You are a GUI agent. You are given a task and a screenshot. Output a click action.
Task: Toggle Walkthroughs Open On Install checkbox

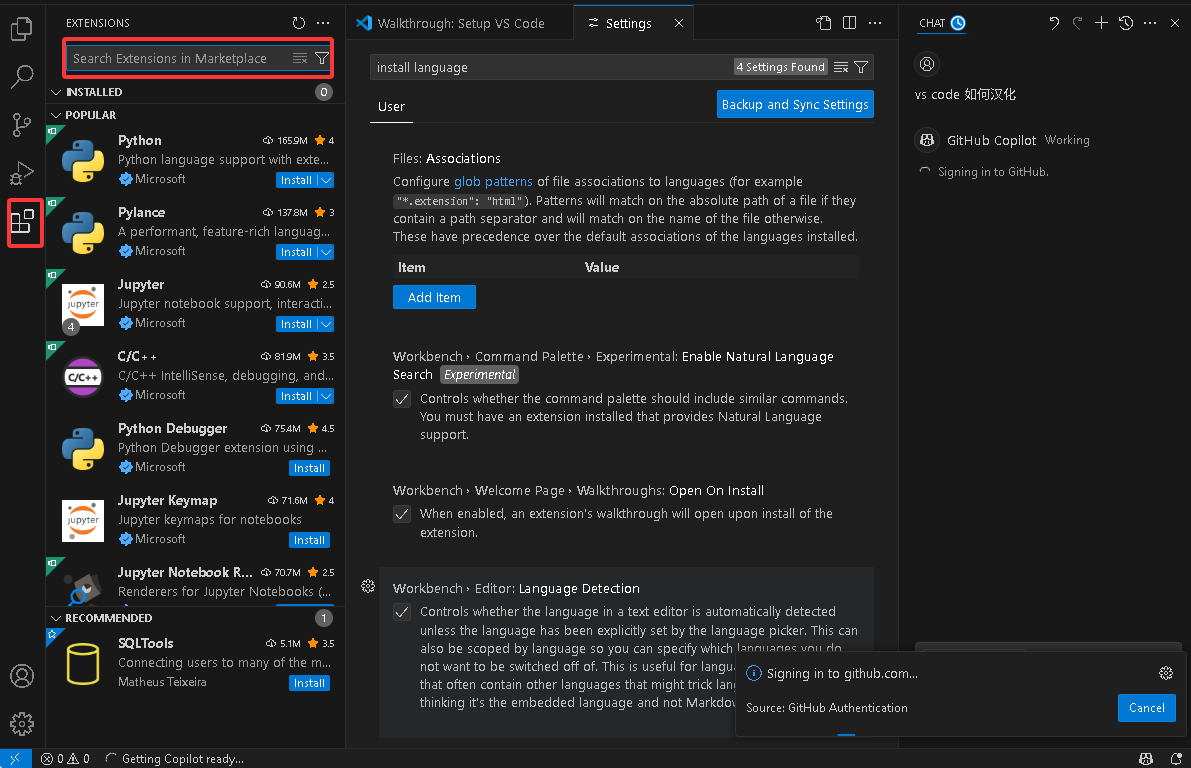tap(402, 514)
